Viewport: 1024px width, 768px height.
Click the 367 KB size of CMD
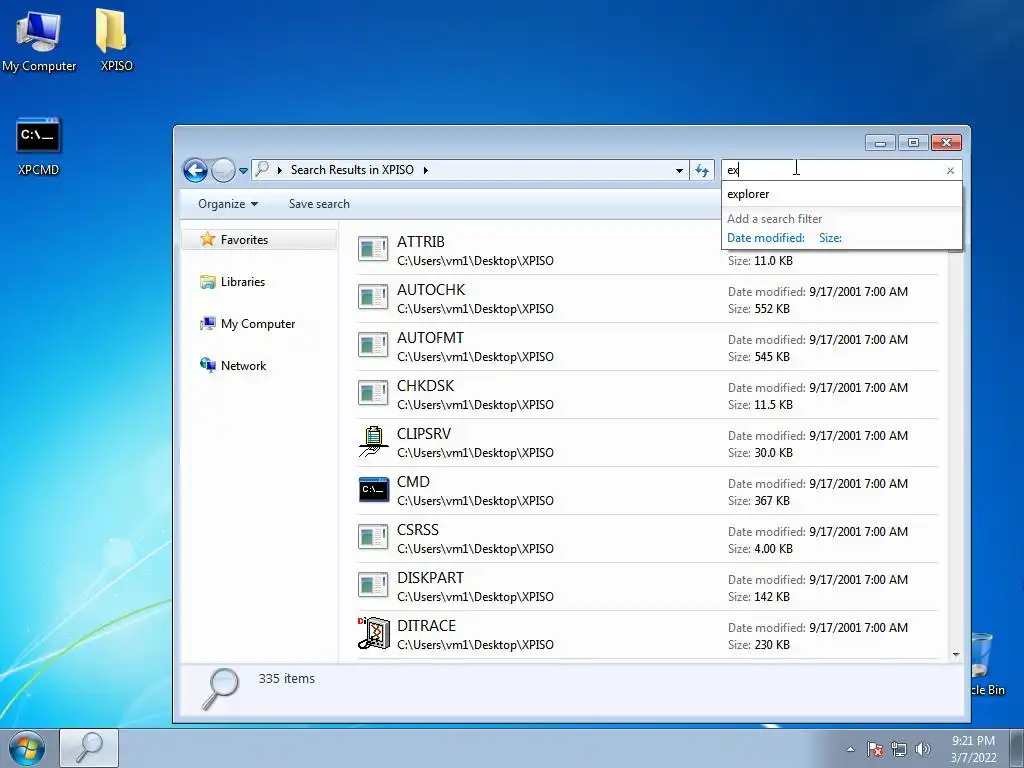pyautogui.click(x=772, y=501)
